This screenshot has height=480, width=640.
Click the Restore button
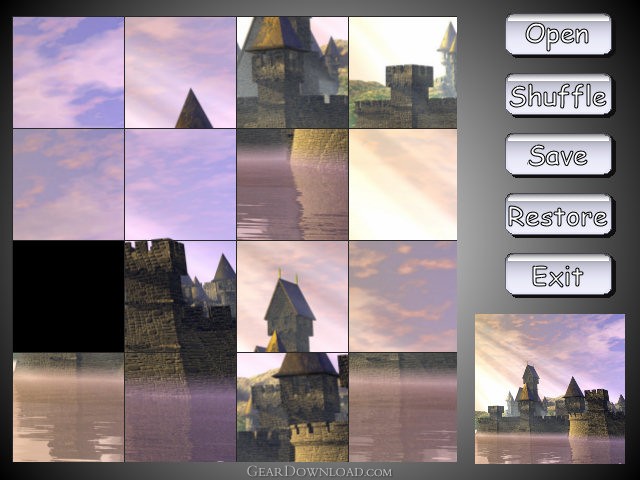point(558,215)
